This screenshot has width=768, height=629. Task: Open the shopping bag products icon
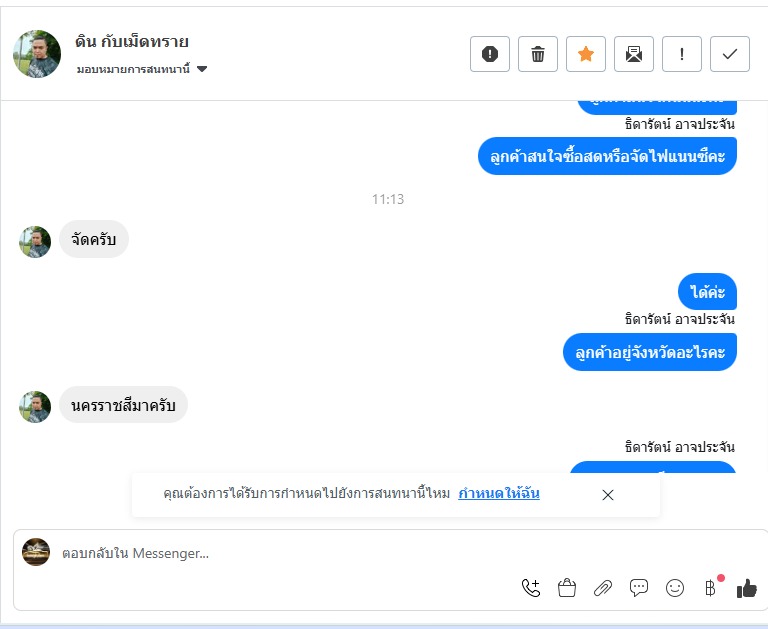[567, 588]
